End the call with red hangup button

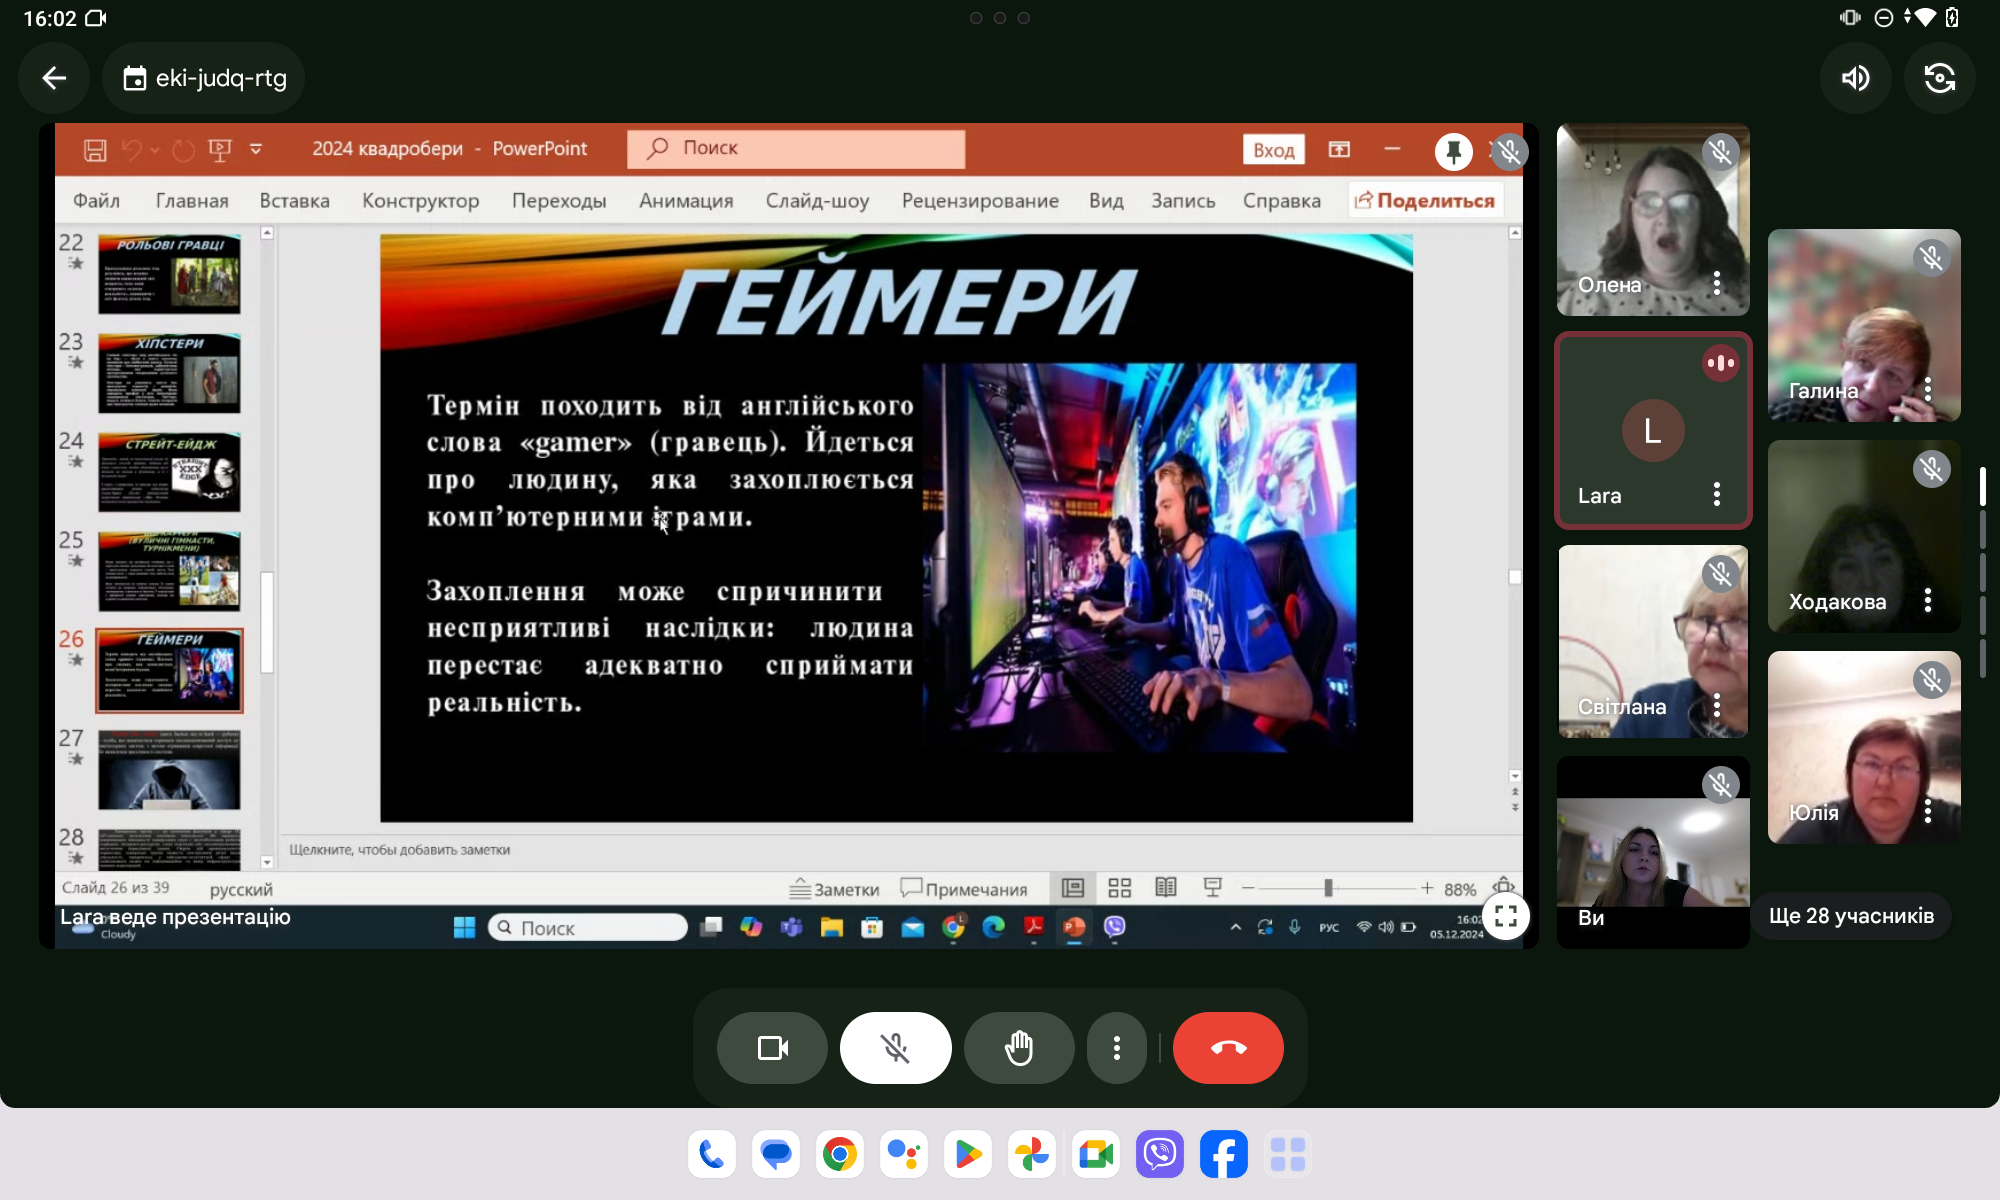pyautogui.click(x=1228, y=1048)
